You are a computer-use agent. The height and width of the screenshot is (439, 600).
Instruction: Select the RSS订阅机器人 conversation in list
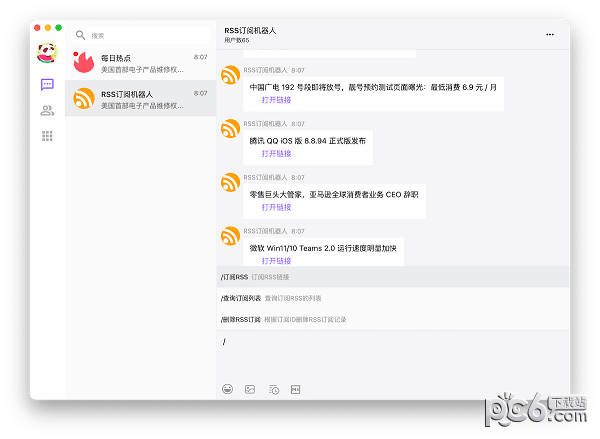coord(140,98)
